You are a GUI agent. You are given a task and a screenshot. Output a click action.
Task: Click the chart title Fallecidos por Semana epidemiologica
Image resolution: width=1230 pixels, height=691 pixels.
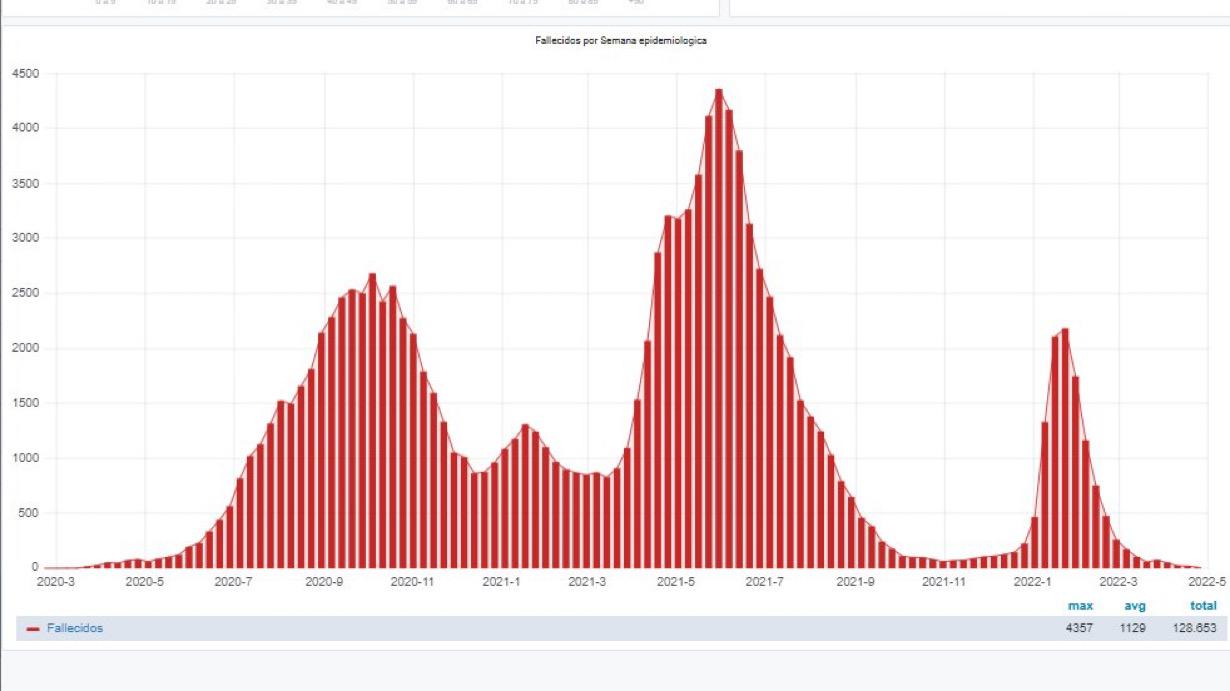pyautogui.click(x=622, y=41)
